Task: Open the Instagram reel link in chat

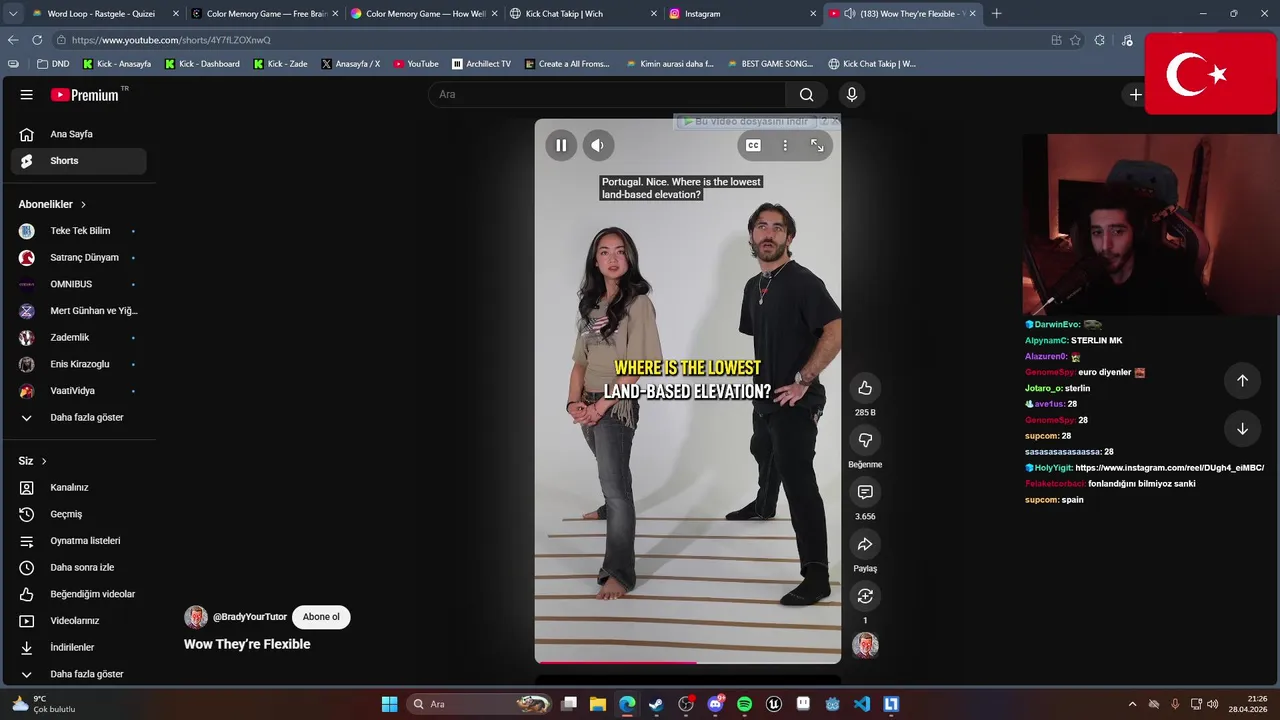Action: [x=1169, y=468]
